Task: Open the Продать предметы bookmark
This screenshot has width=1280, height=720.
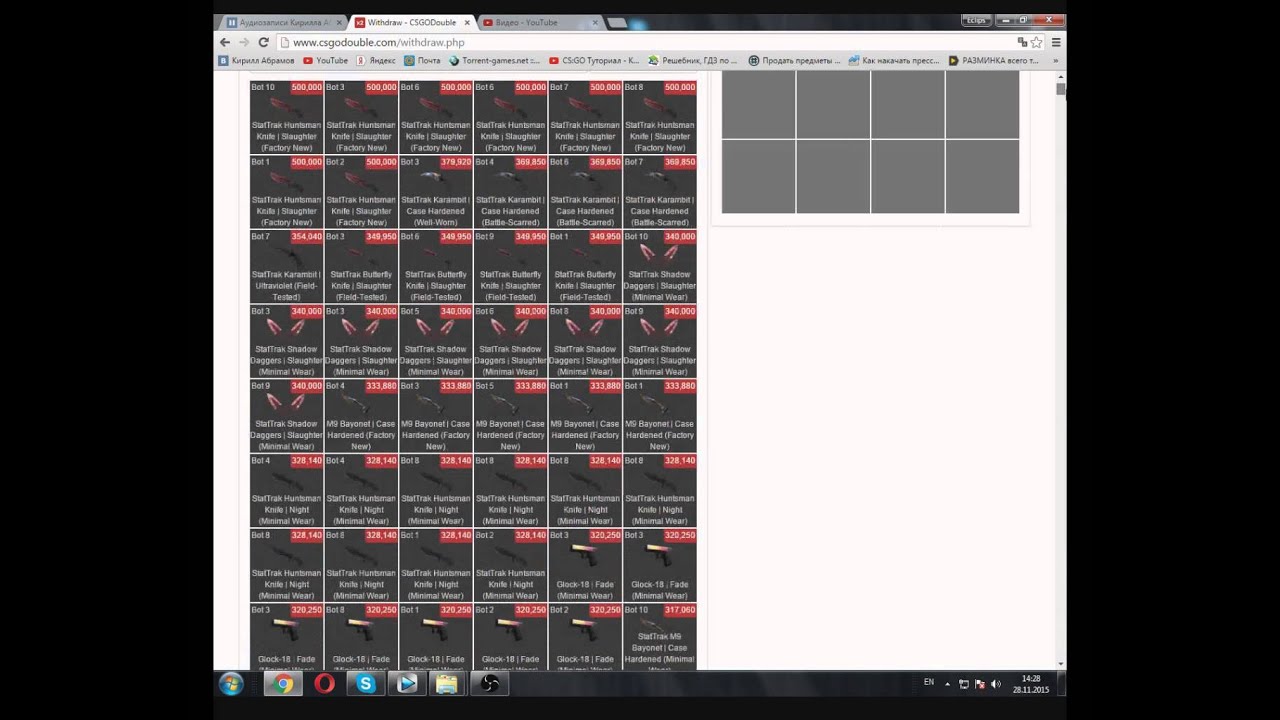Action: click(x=794, y=60)
